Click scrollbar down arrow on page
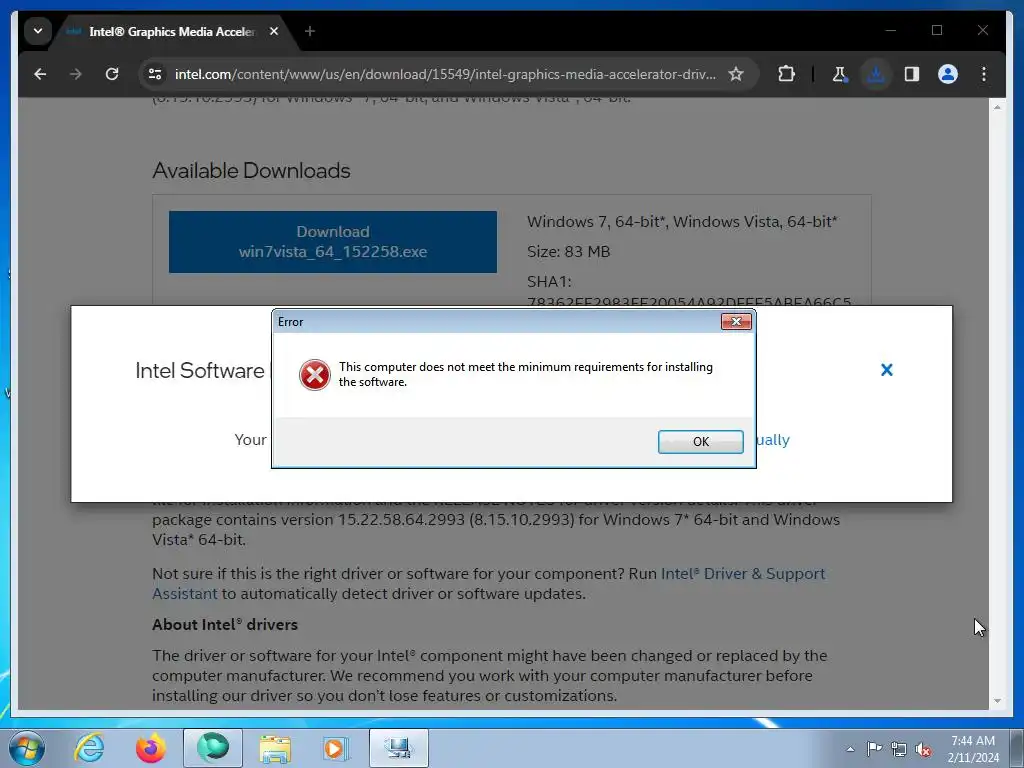This screenshot has height=768, width=1024. 997,701
